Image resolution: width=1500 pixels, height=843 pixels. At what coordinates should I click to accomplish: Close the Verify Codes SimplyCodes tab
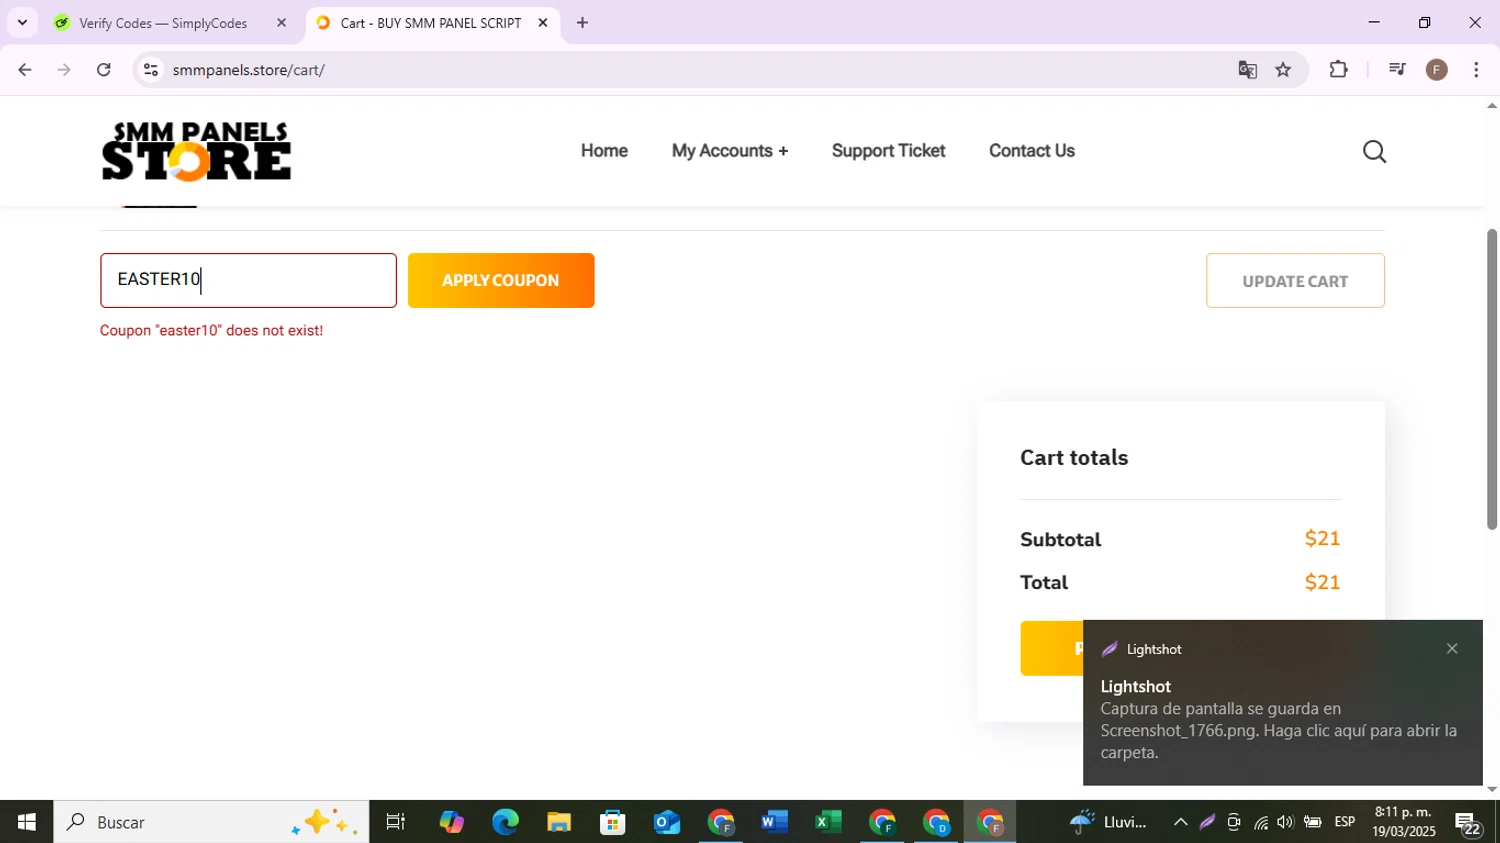(x=281, y=23)
